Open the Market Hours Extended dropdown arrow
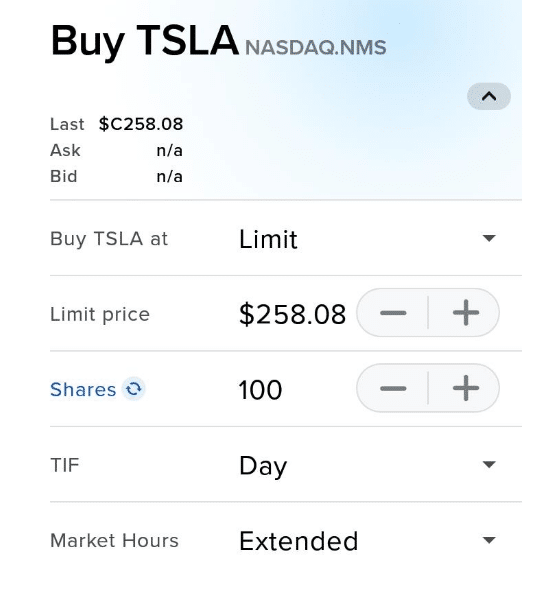Viewport: 533px width, 589px height. (489, 540)
